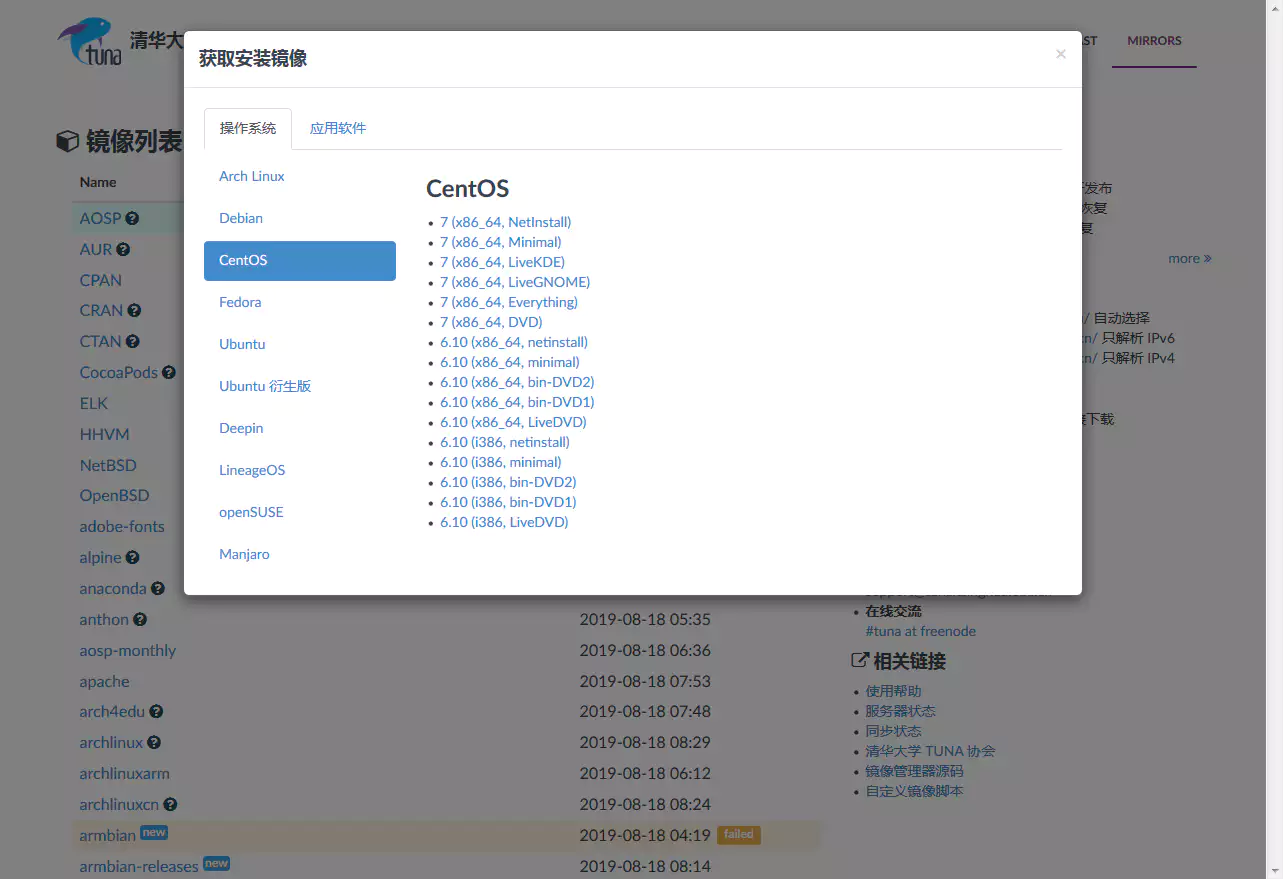Image resolution: width=1283 pixels, height=879 pixels.
Task: Click the failed status badge beside armbian
Action: pos(738,835)
